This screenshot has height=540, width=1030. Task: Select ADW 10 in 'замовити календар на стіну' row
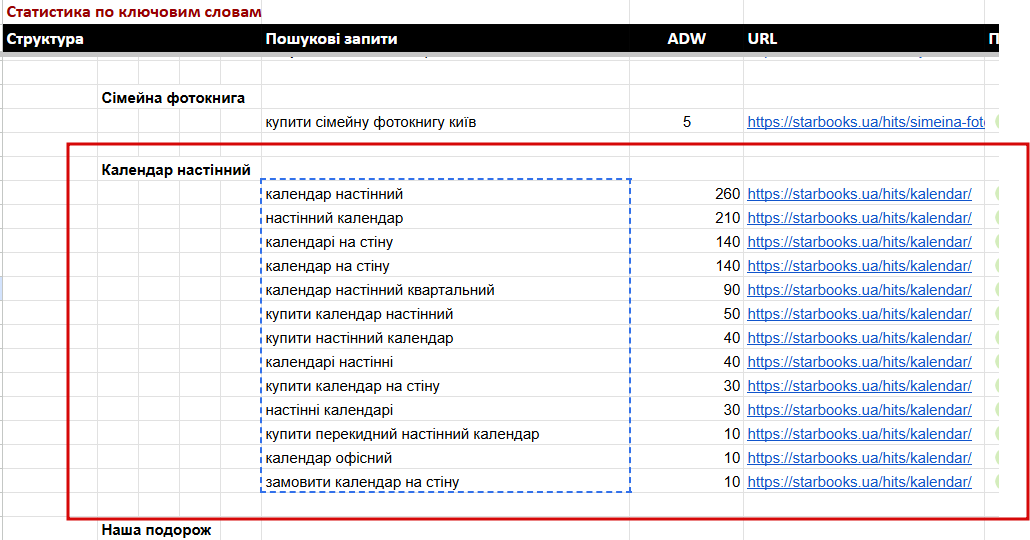[732, 482]
